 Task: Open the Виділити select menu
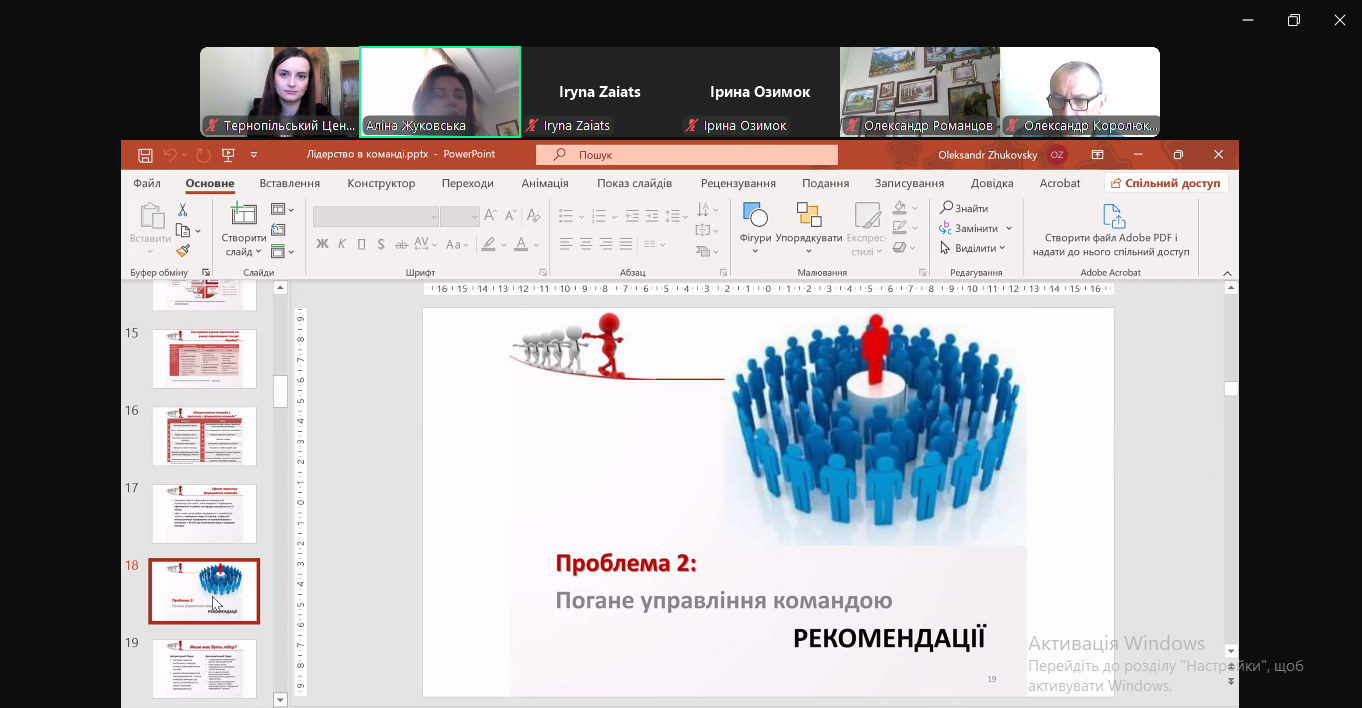973,248
